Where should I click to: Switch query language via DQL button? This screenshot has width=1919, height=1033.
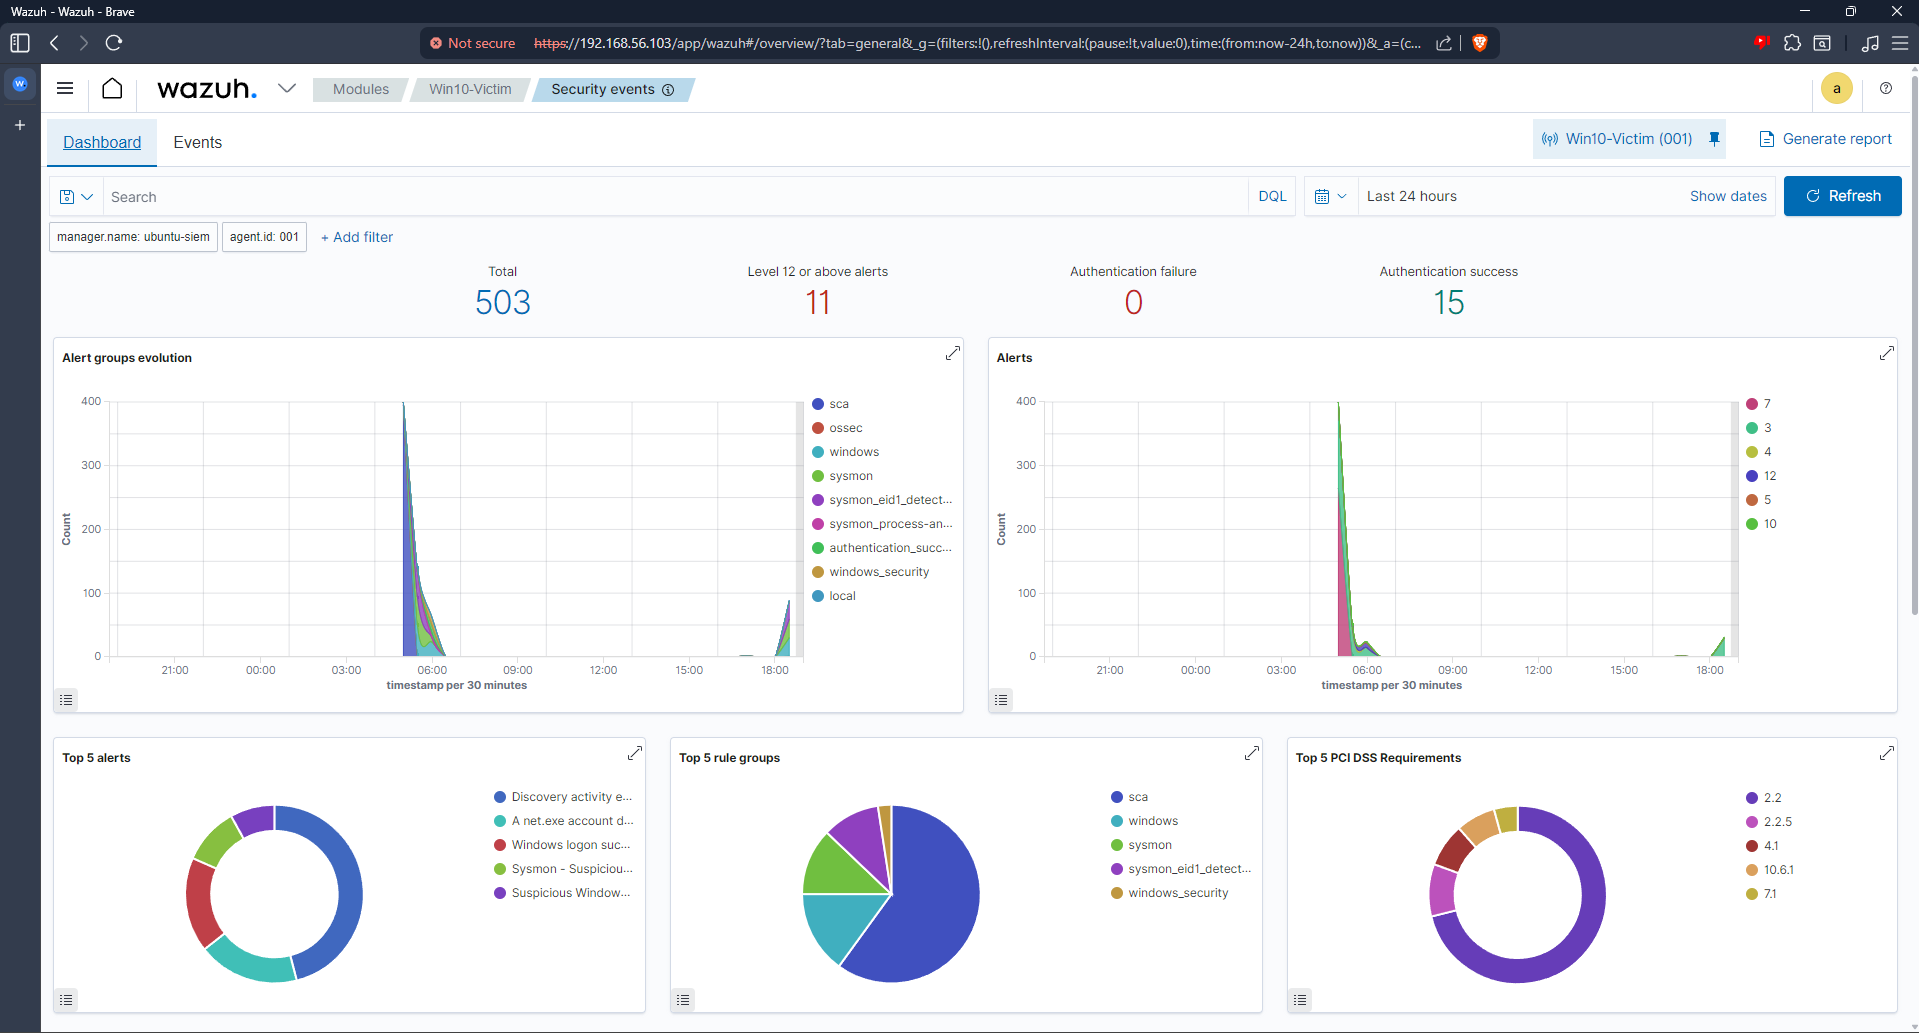click(1272, 196)
